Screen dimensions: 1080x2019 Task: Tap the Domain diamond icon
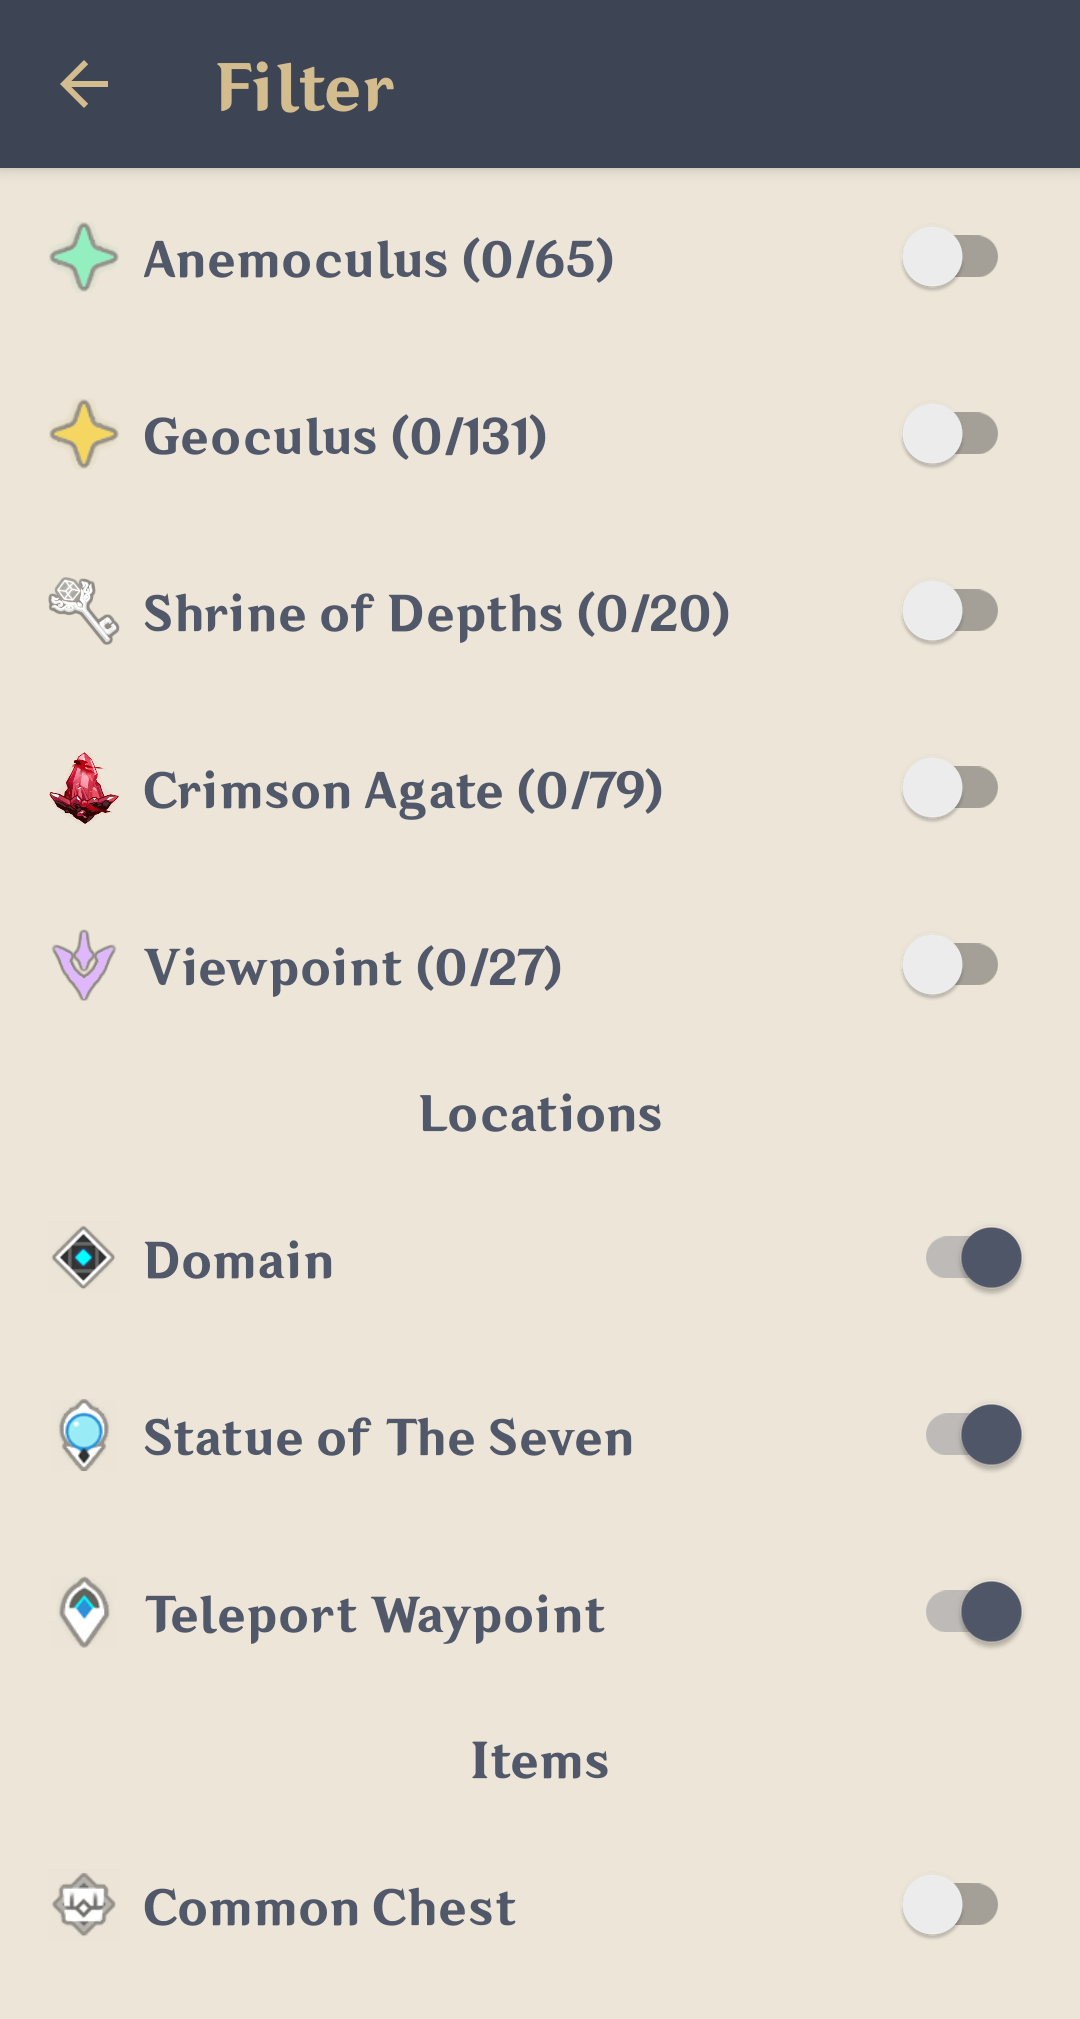(84, 1257)
